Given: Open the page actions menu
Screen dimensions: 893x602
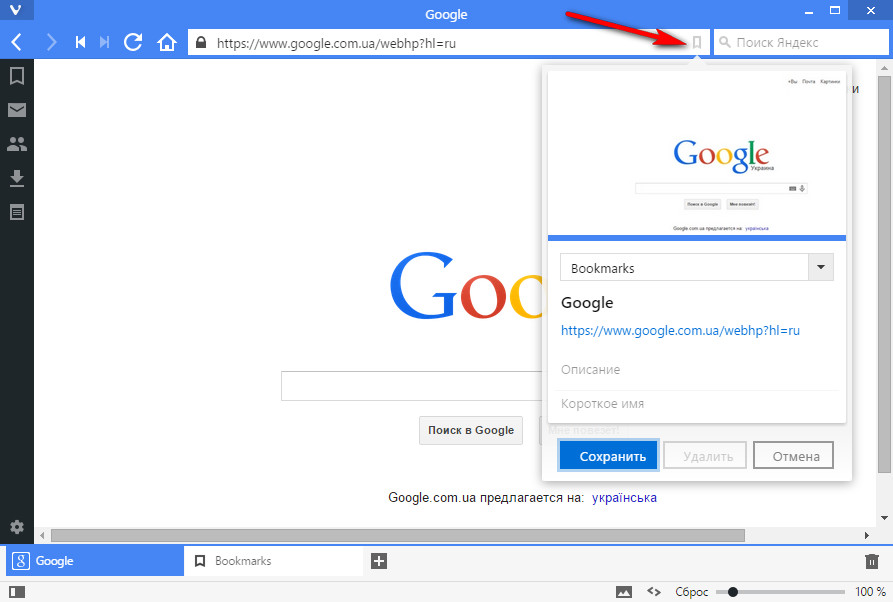Looking at the screenshot, I should pyautogui.click(x=654, y=592).
